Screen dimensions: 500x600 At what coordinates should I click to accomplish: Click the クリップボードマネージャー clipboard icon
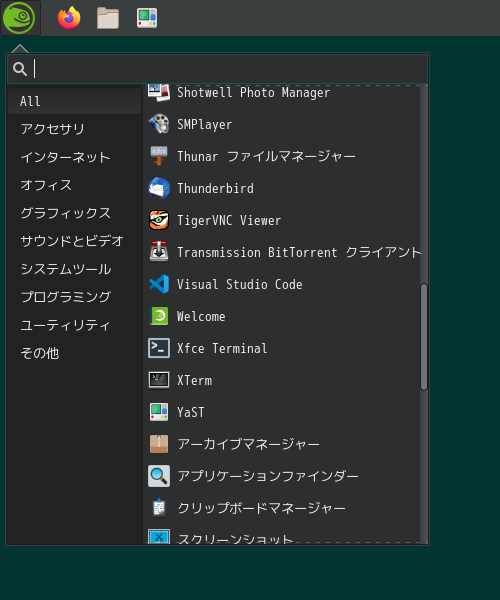[x=159, y=508]
